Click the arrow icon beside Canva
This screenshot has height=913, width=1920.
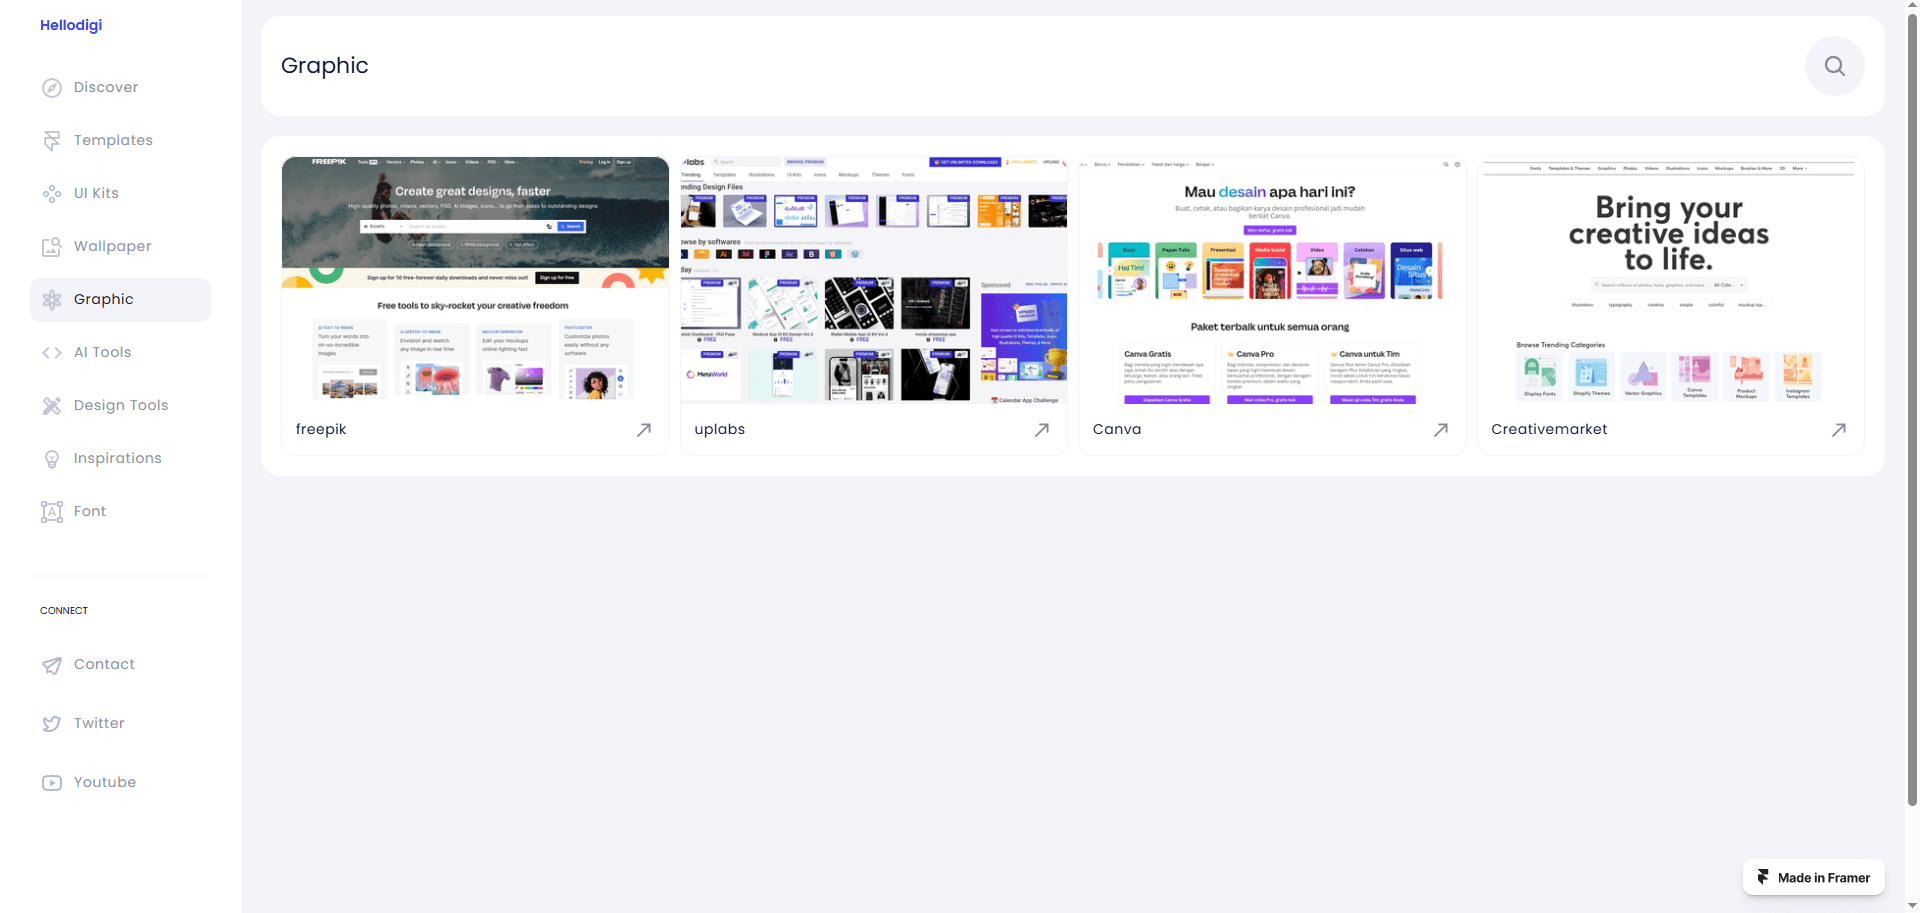(x=1441, y=430)
